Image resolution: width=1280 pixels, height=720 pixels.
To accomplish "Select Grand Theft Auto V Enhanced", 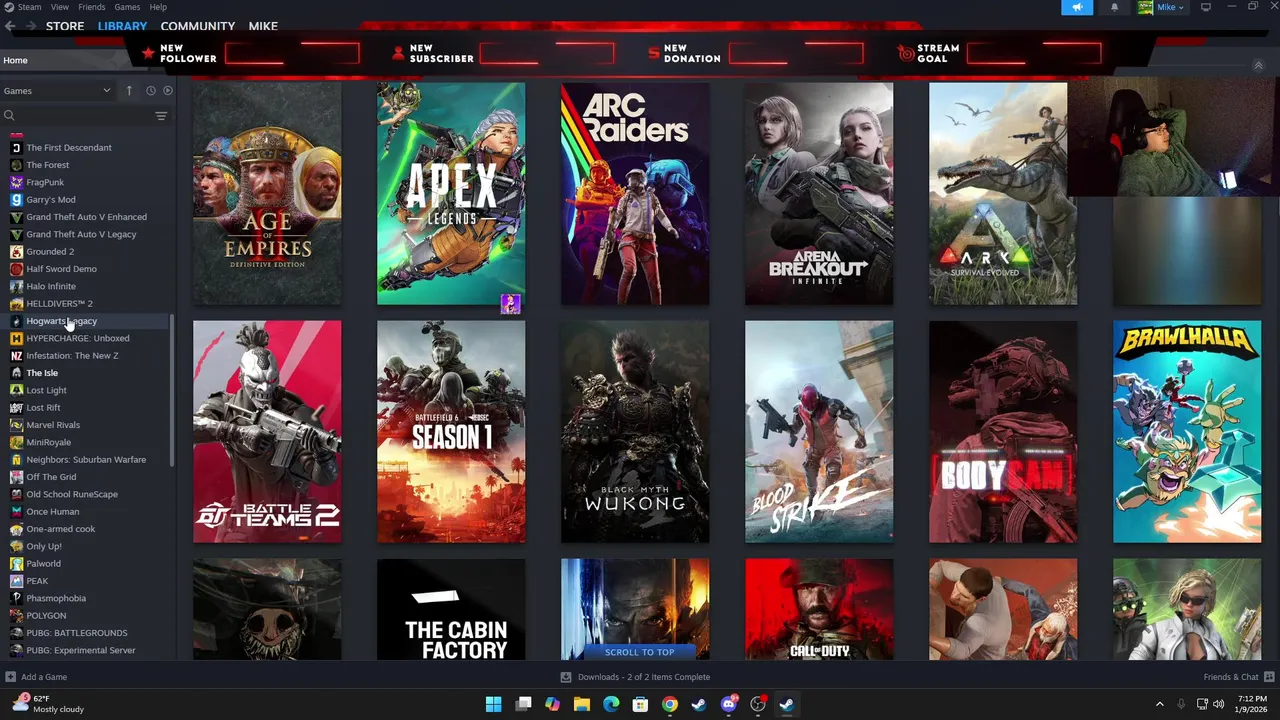I will point(86,217).
